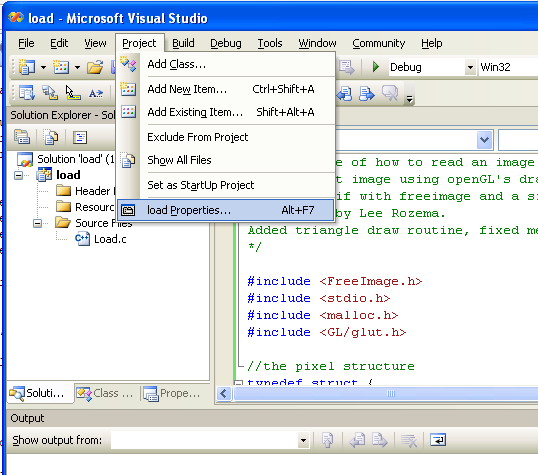538x475 pixels.
Task: Open the View menu
Action: click(x=95, y=43)
